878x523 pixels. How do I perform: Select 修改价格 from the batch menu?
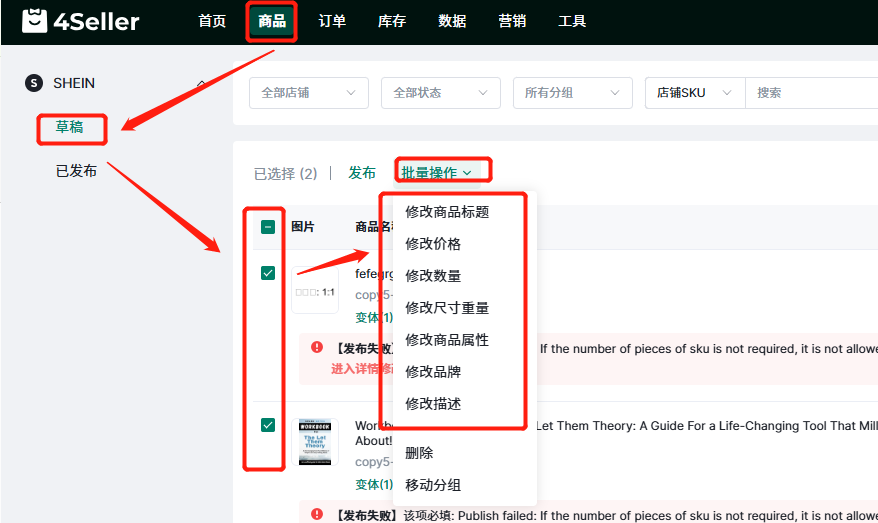tap(433, 244)
